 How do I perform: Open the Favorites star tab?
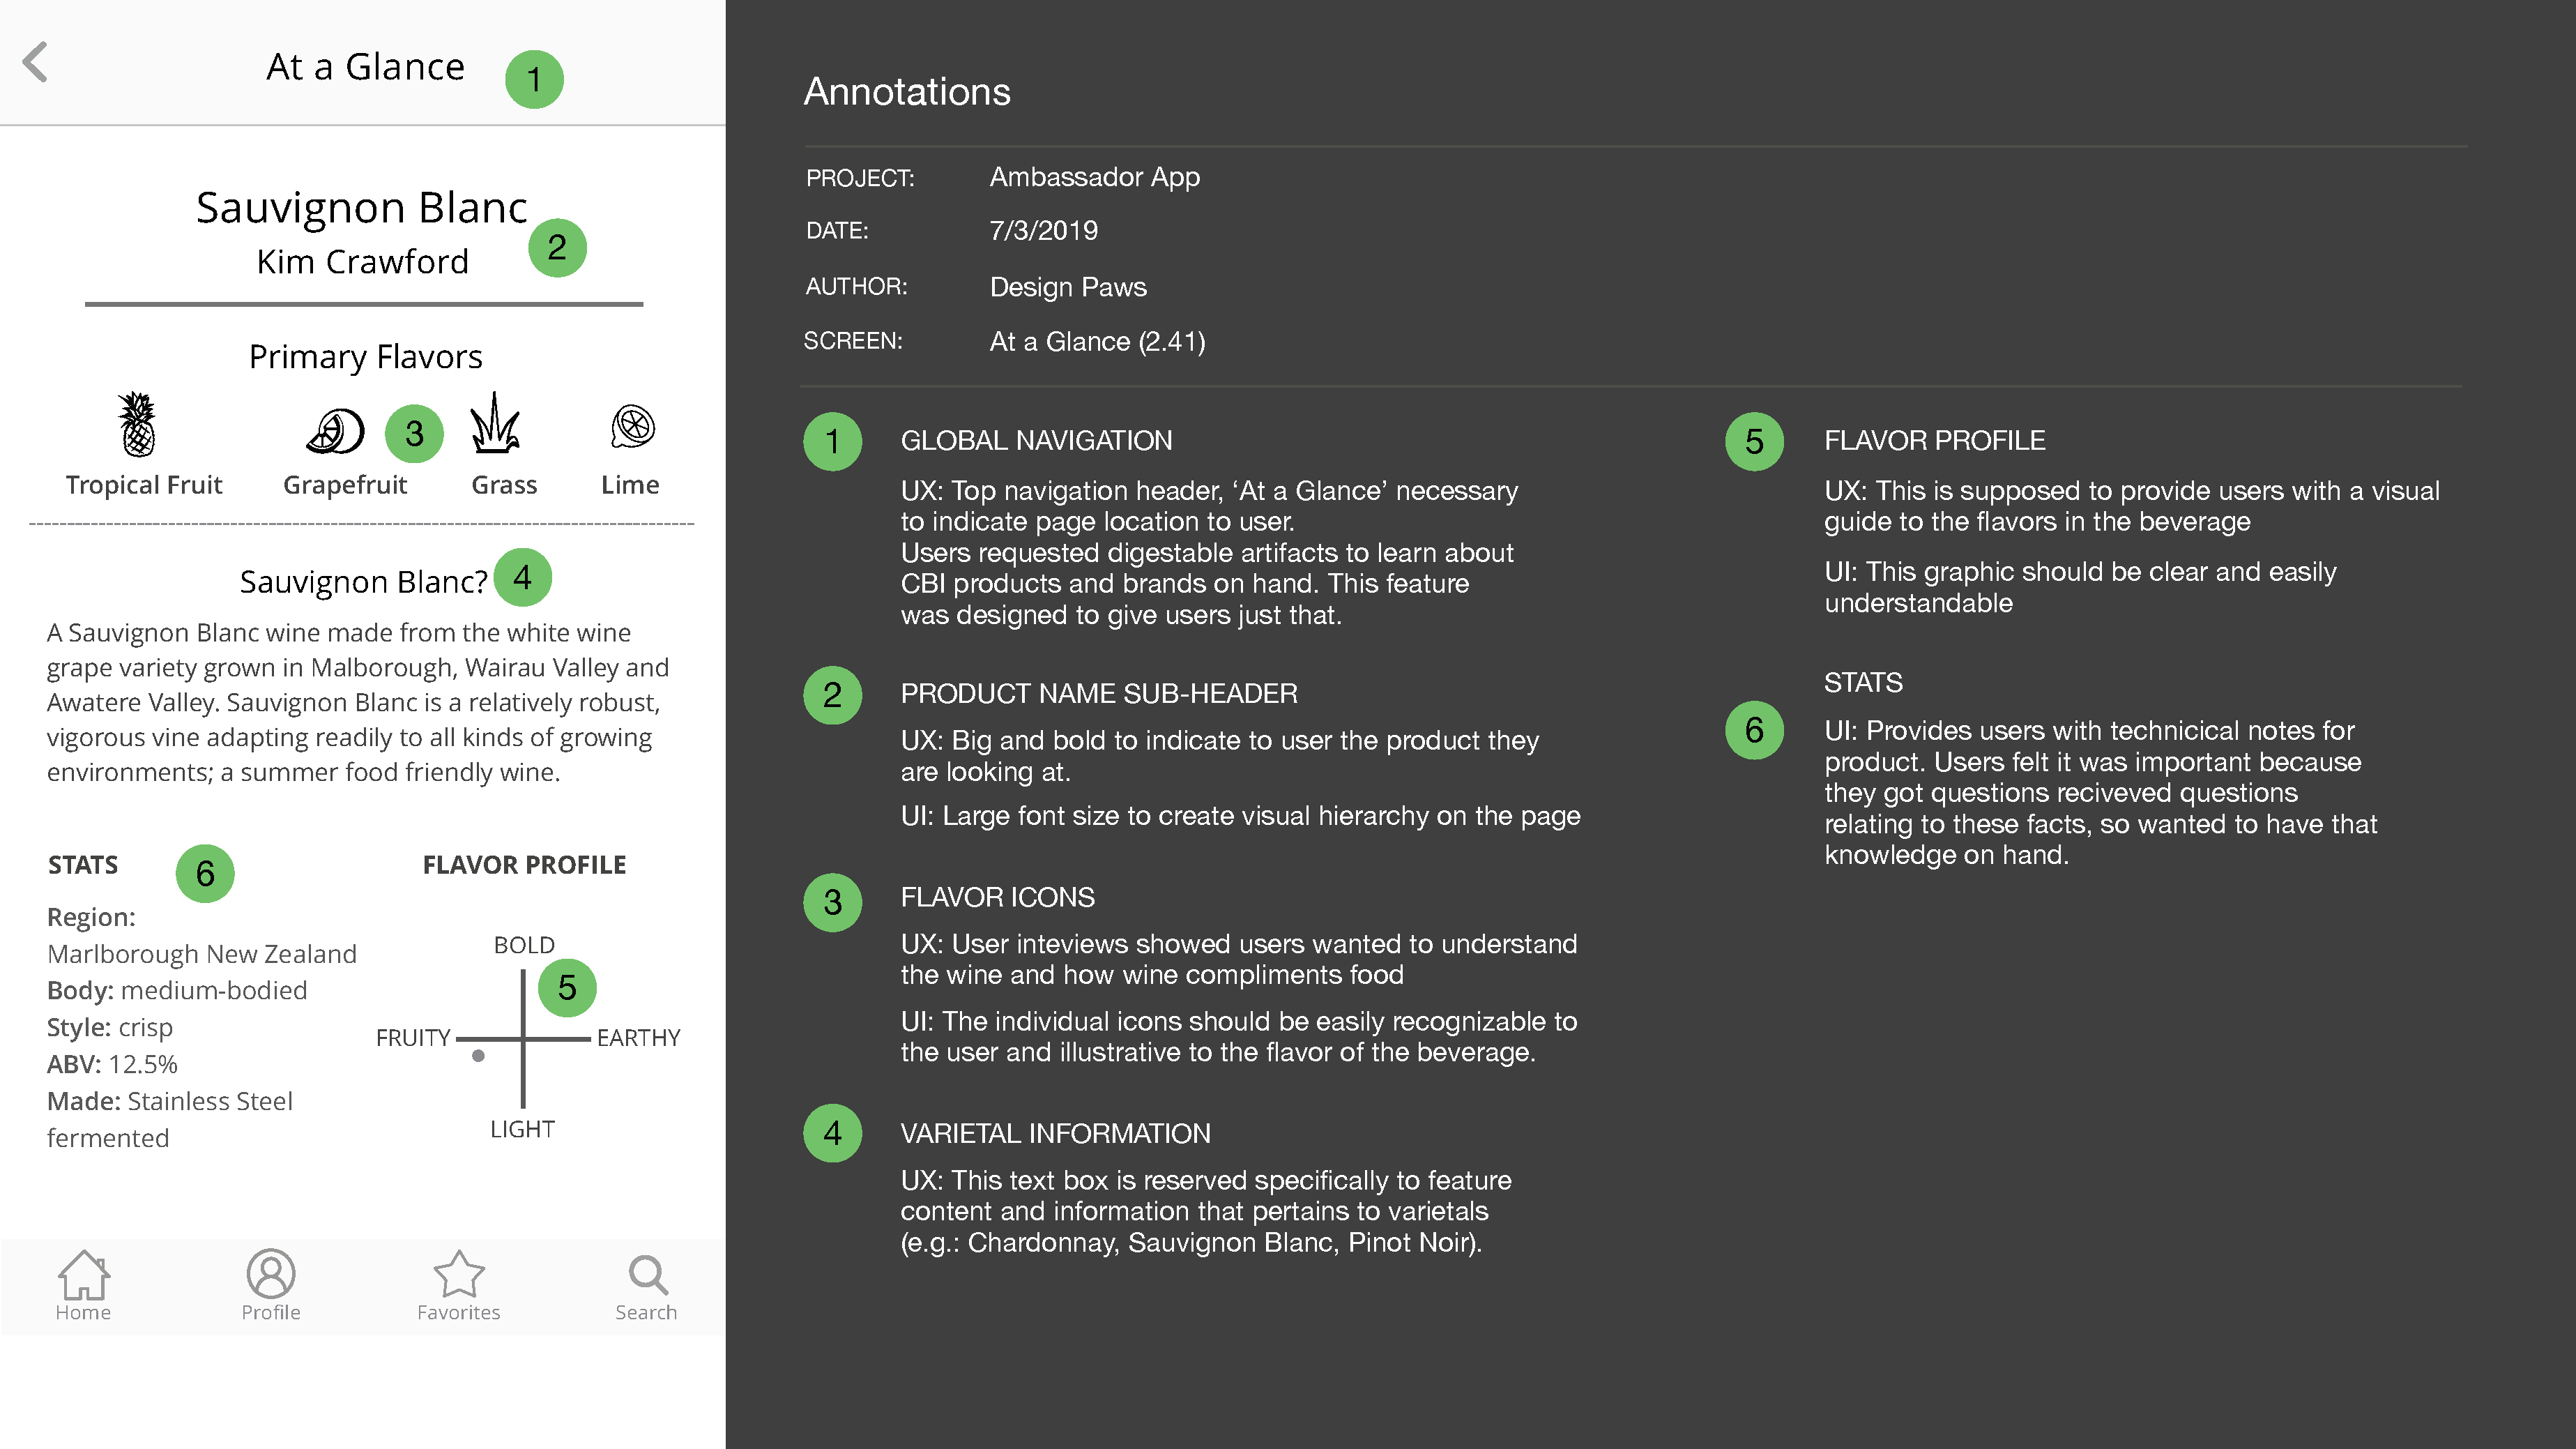[459, 1287]
